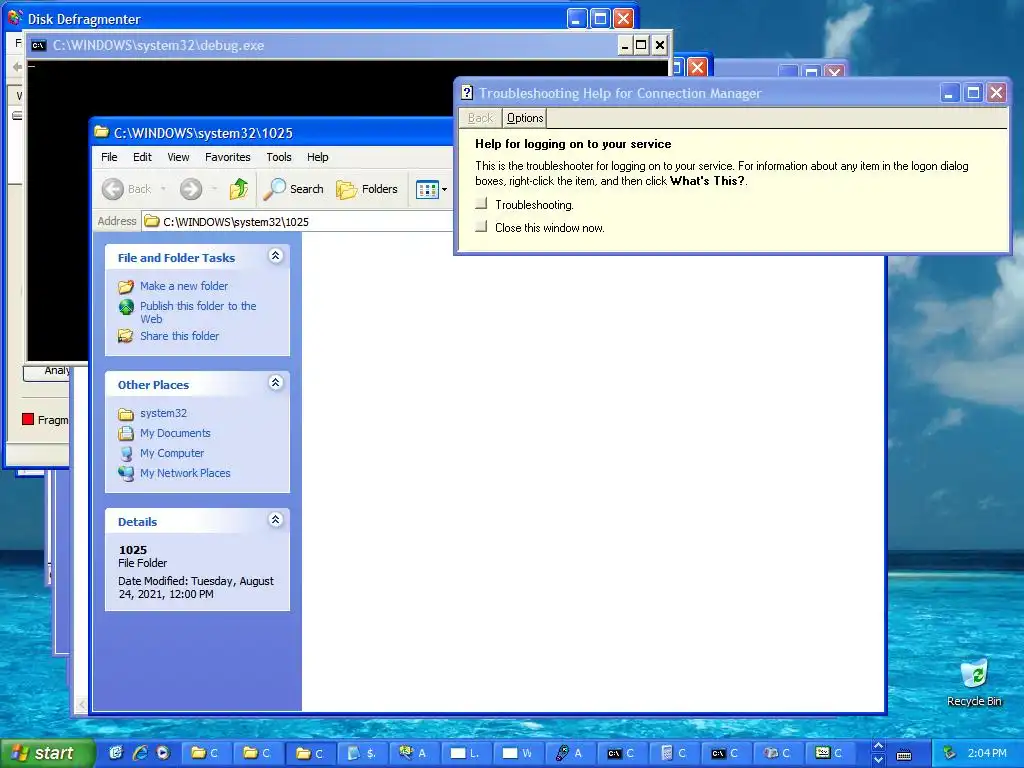This screenshot has width=1024, height=768.
Task: Click the red Fragmented legend swatch in Defragmenter
Action: click(27, 419)
